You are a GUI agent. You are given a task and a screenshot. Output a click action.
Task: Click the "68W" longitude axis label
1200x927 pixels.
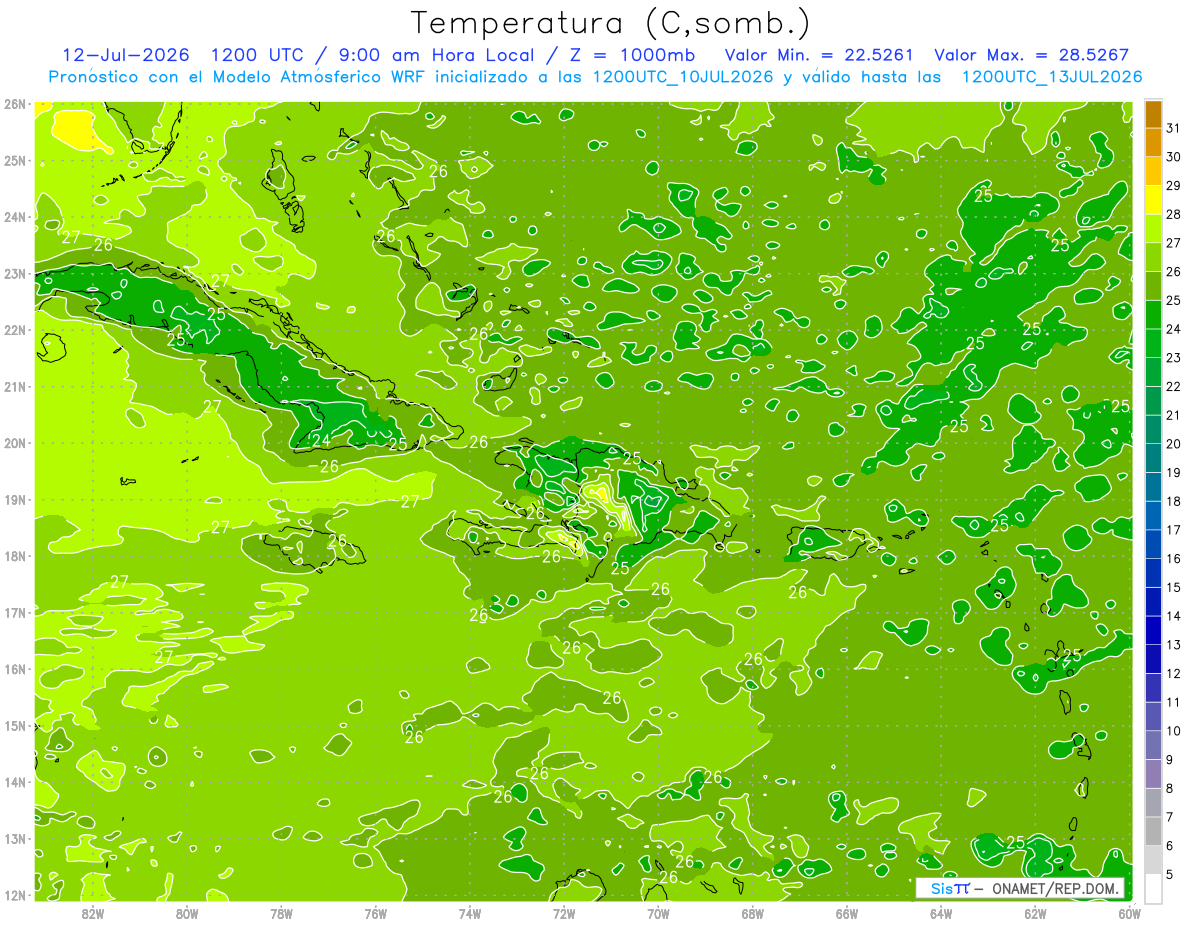(753, 913)
